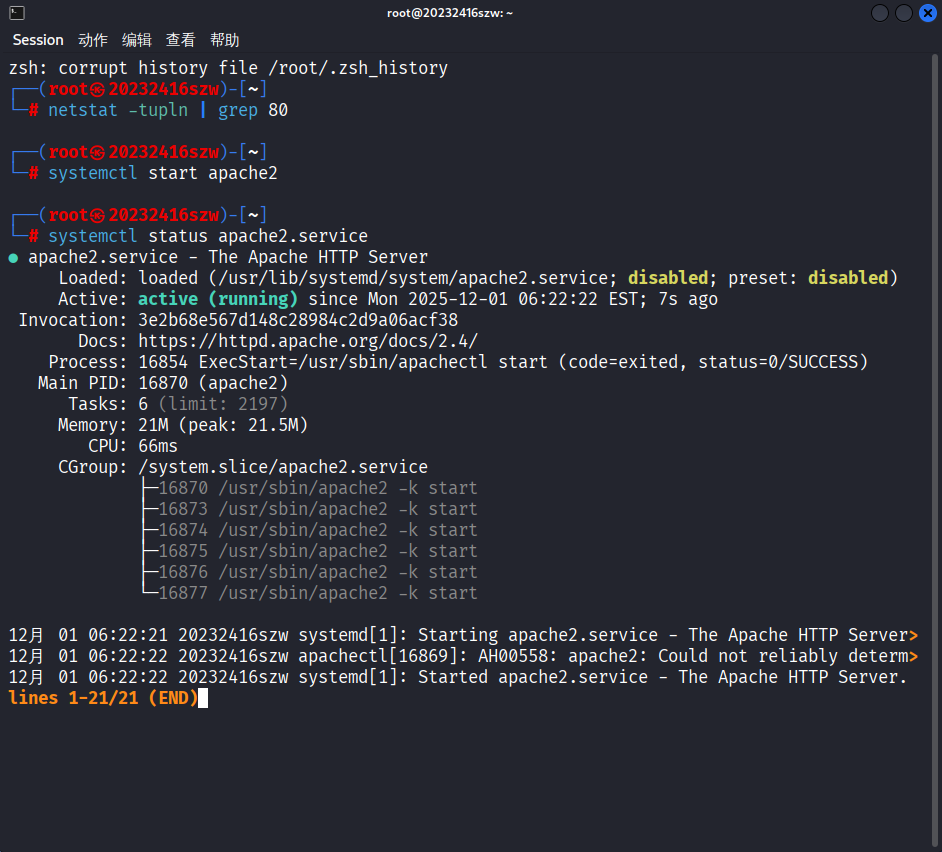942x852 pixels.
Task: Click the 'Process: 16854 ExecStart' line
Action: click(x=458, y=362)
